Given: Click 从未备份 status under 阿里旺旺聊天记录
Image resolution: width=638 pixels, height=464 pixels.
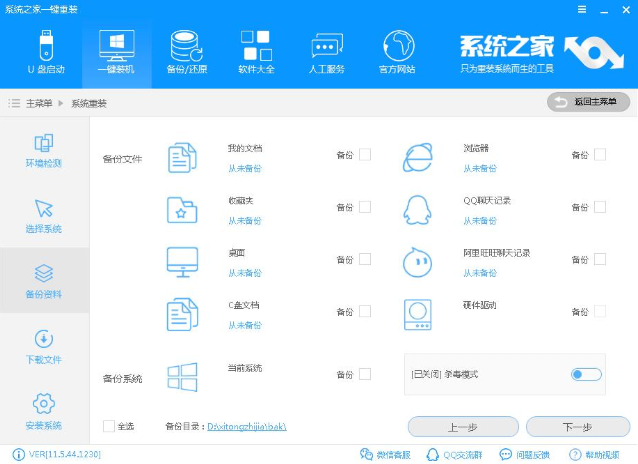Looking at the screenshot, I should coord(480,273).
